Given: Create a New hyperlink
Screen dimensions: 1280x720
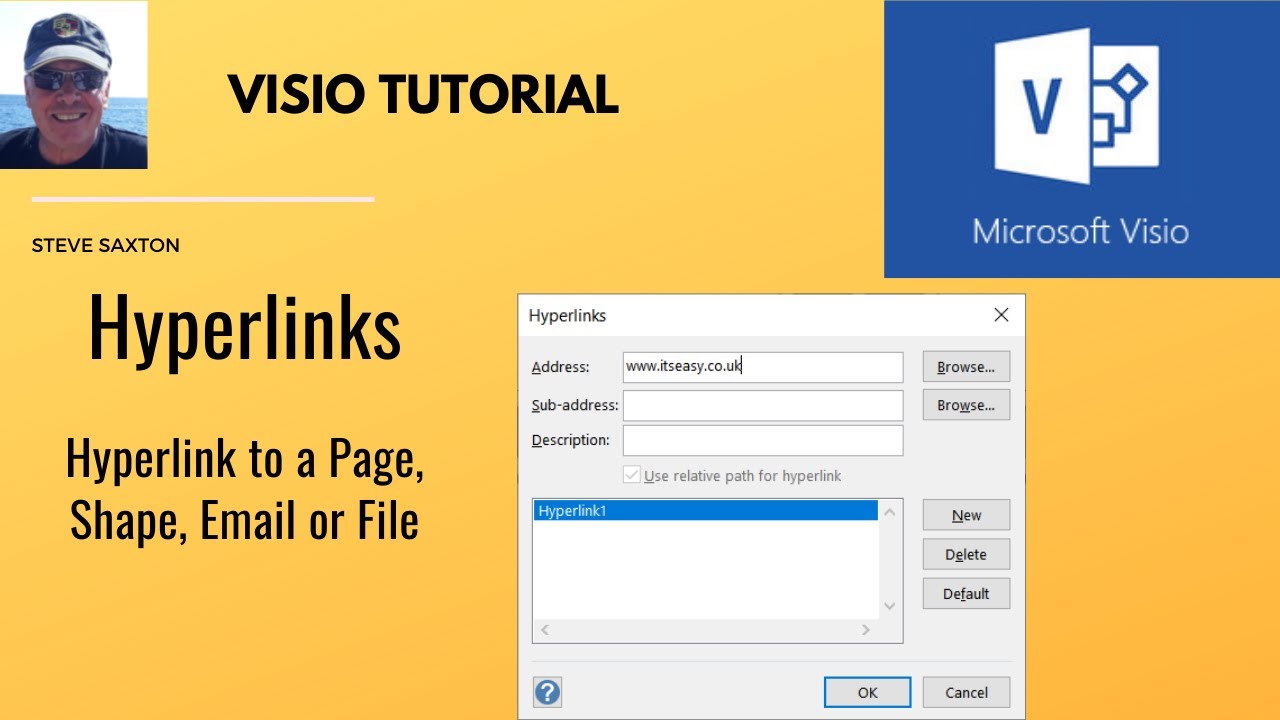Looking at the screenshot, I should click(966, 515).
